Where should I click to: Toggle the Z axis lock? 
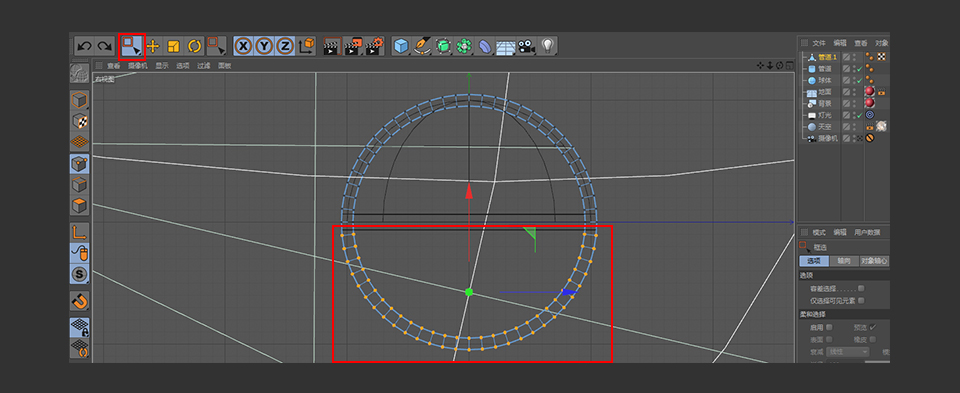[285, 46]
